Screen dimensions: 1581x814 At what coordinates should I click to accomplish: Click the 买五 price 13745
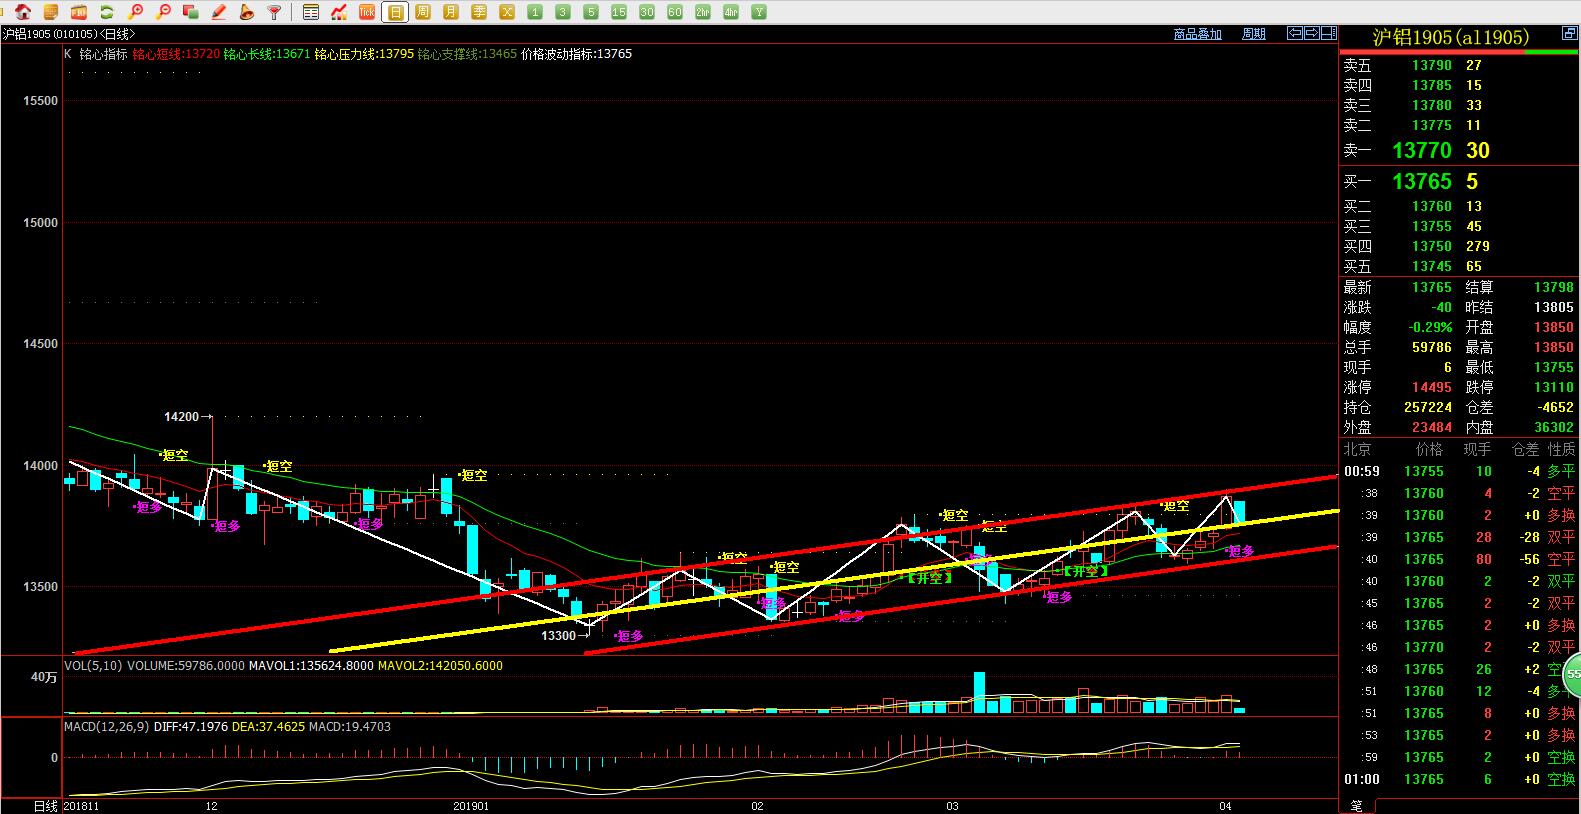(1432, 266)
